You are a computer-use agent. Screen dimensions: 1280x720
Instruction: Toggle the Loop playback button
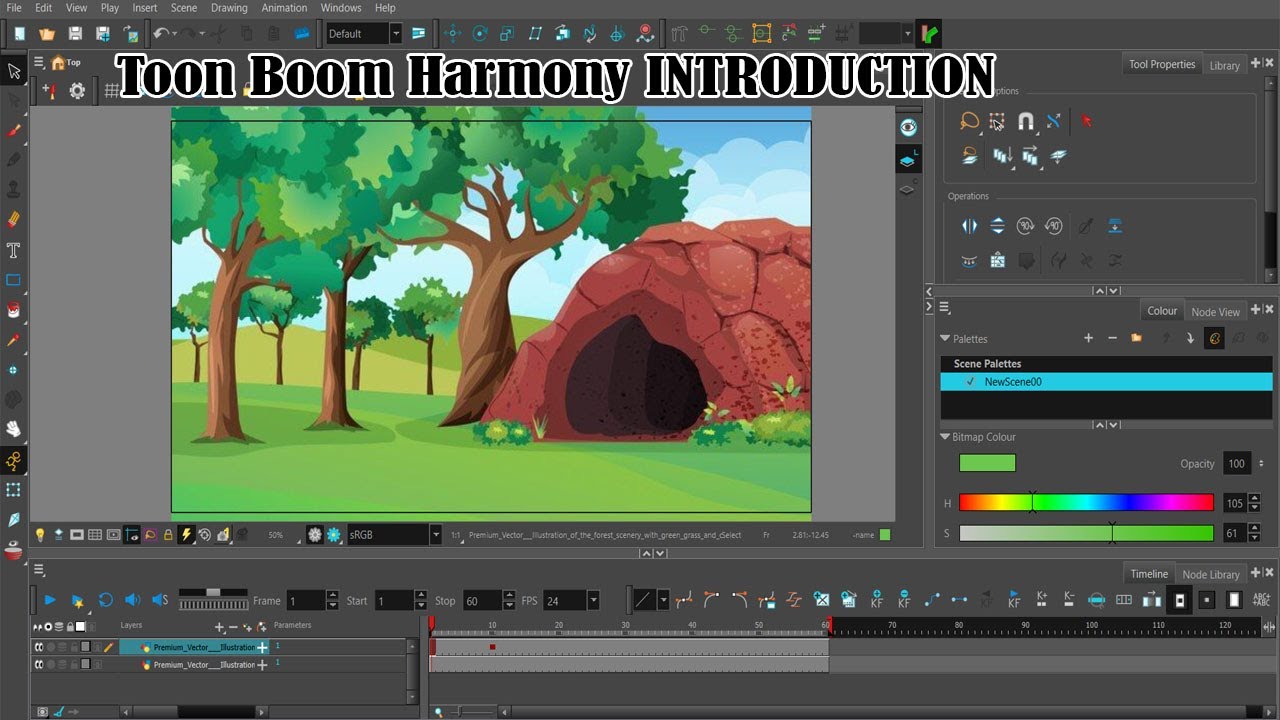click(104, 600)
